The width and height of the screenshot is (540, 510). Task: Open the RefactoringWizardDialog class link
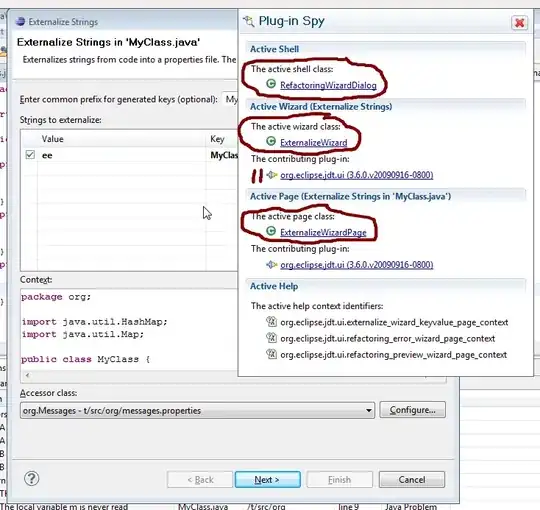pyautogui.click(x=328, y=85)
